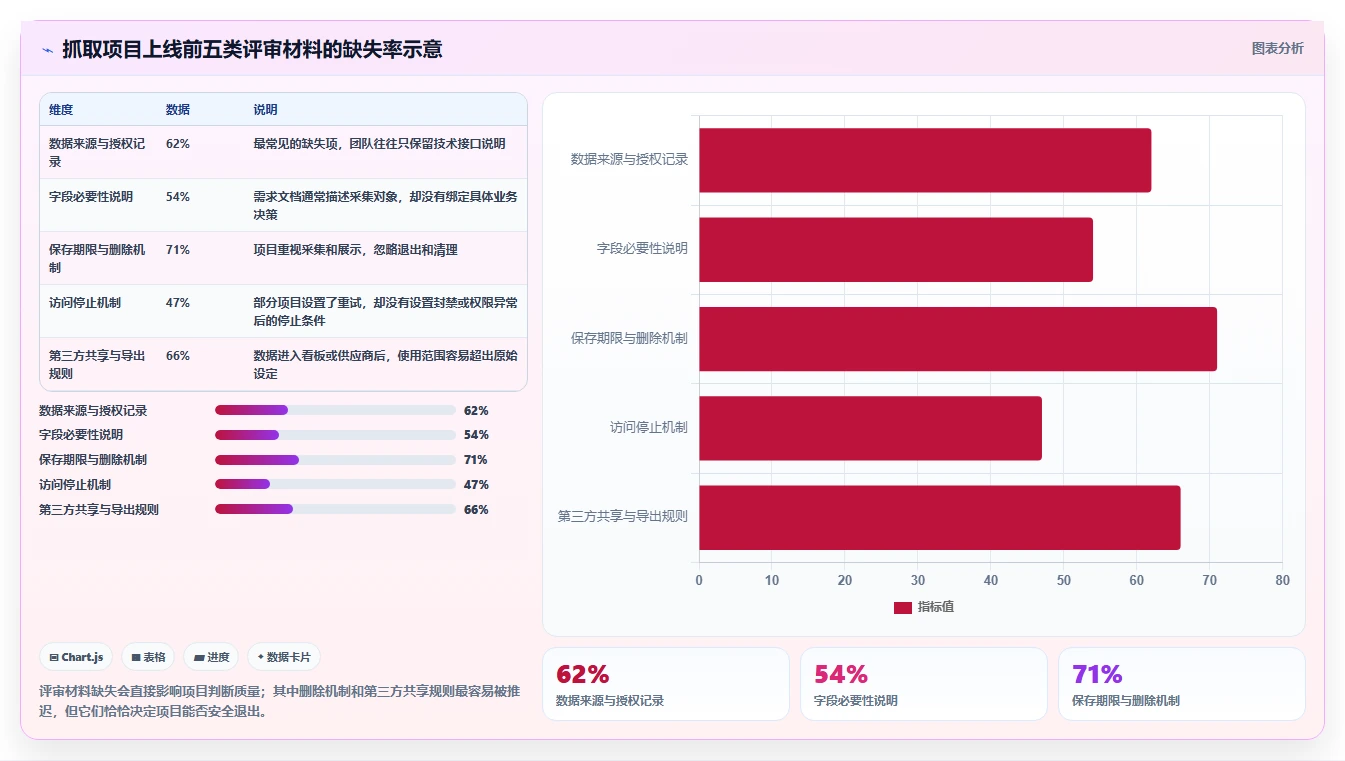
Task: Click the 66% cell in the table
Action: tap(178, 356)
